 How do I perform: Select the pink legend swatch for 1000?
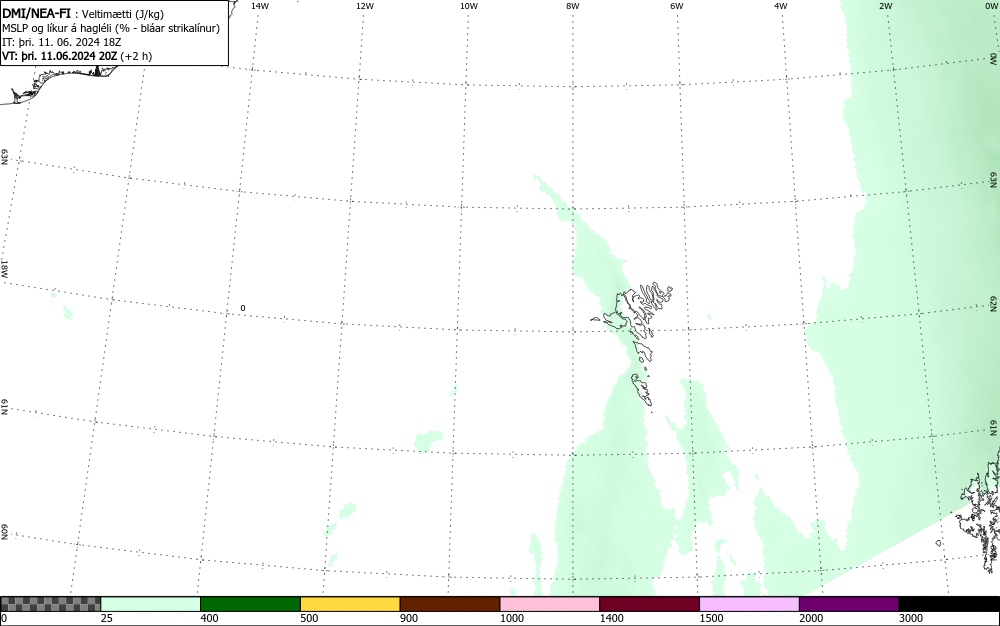coord(550,604)
